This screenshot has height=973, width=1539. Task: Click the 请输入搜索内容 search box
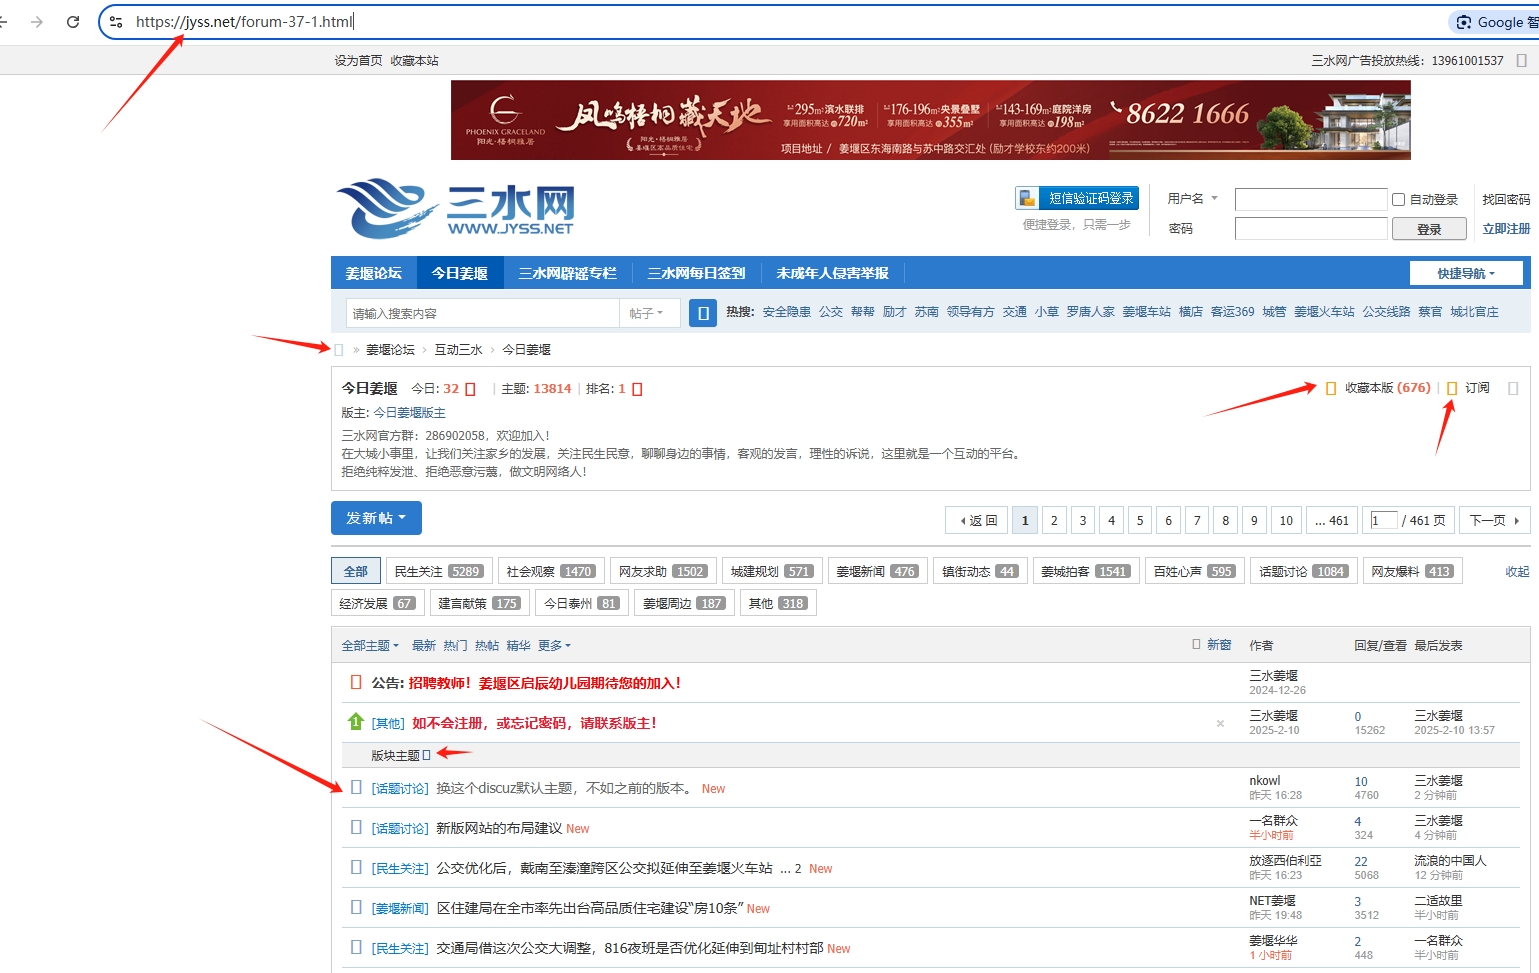pyautogui.click(x=483, y=313)
